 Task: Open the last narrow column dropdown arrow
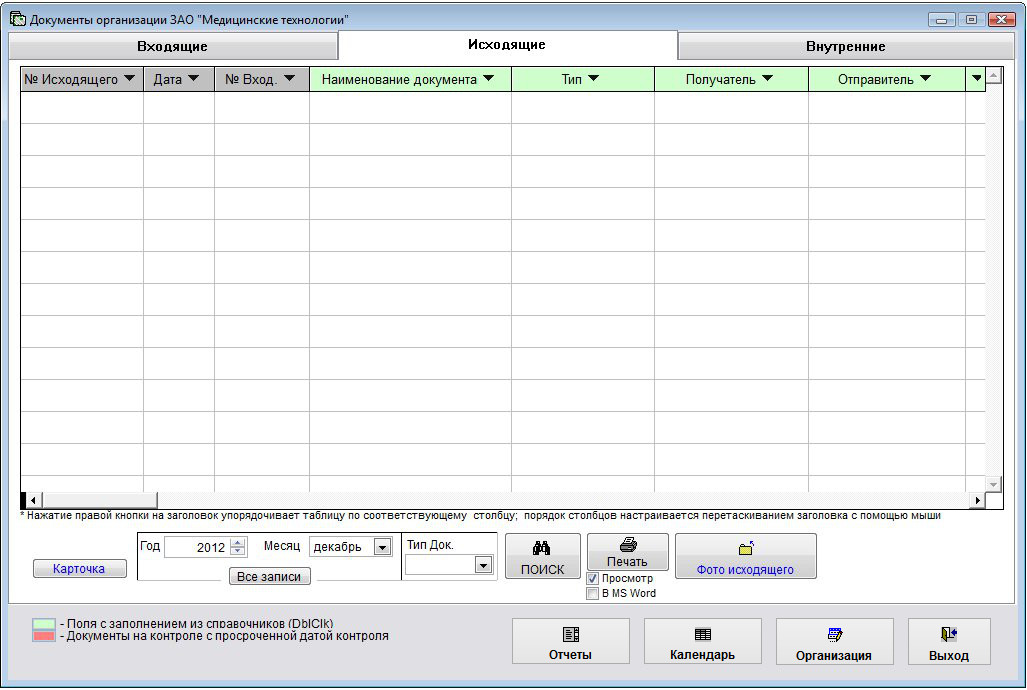click(x=977, y=79)
